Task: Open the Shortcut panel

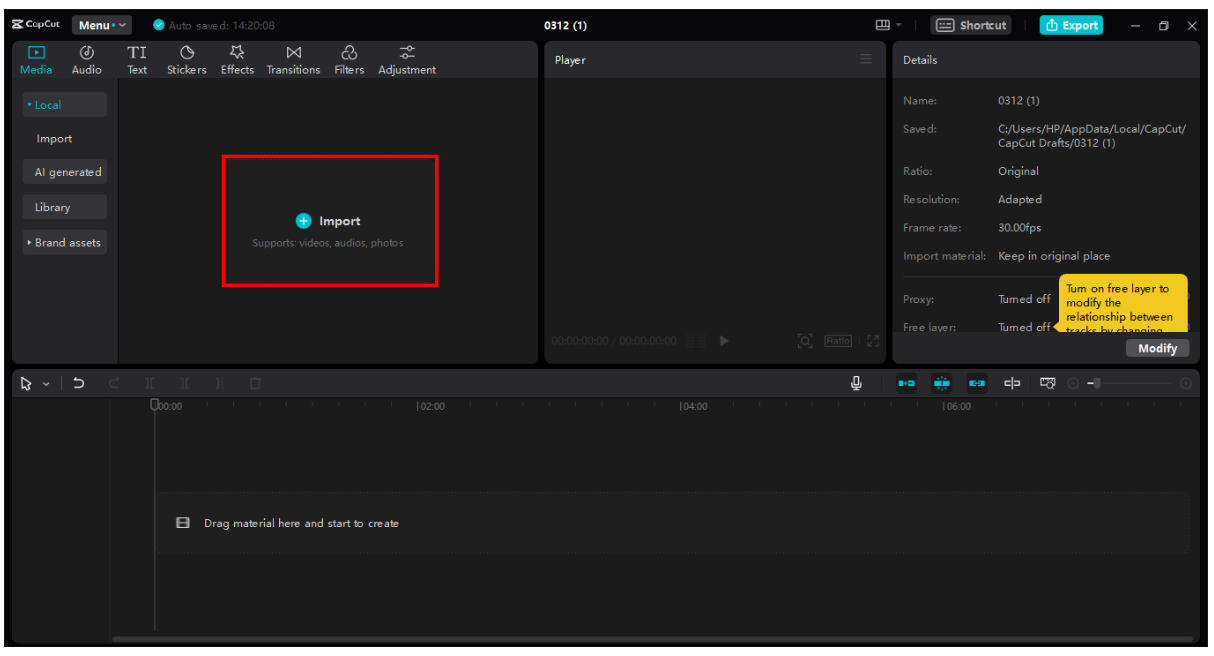Action: pyautogui.click(x=971, y=25)
